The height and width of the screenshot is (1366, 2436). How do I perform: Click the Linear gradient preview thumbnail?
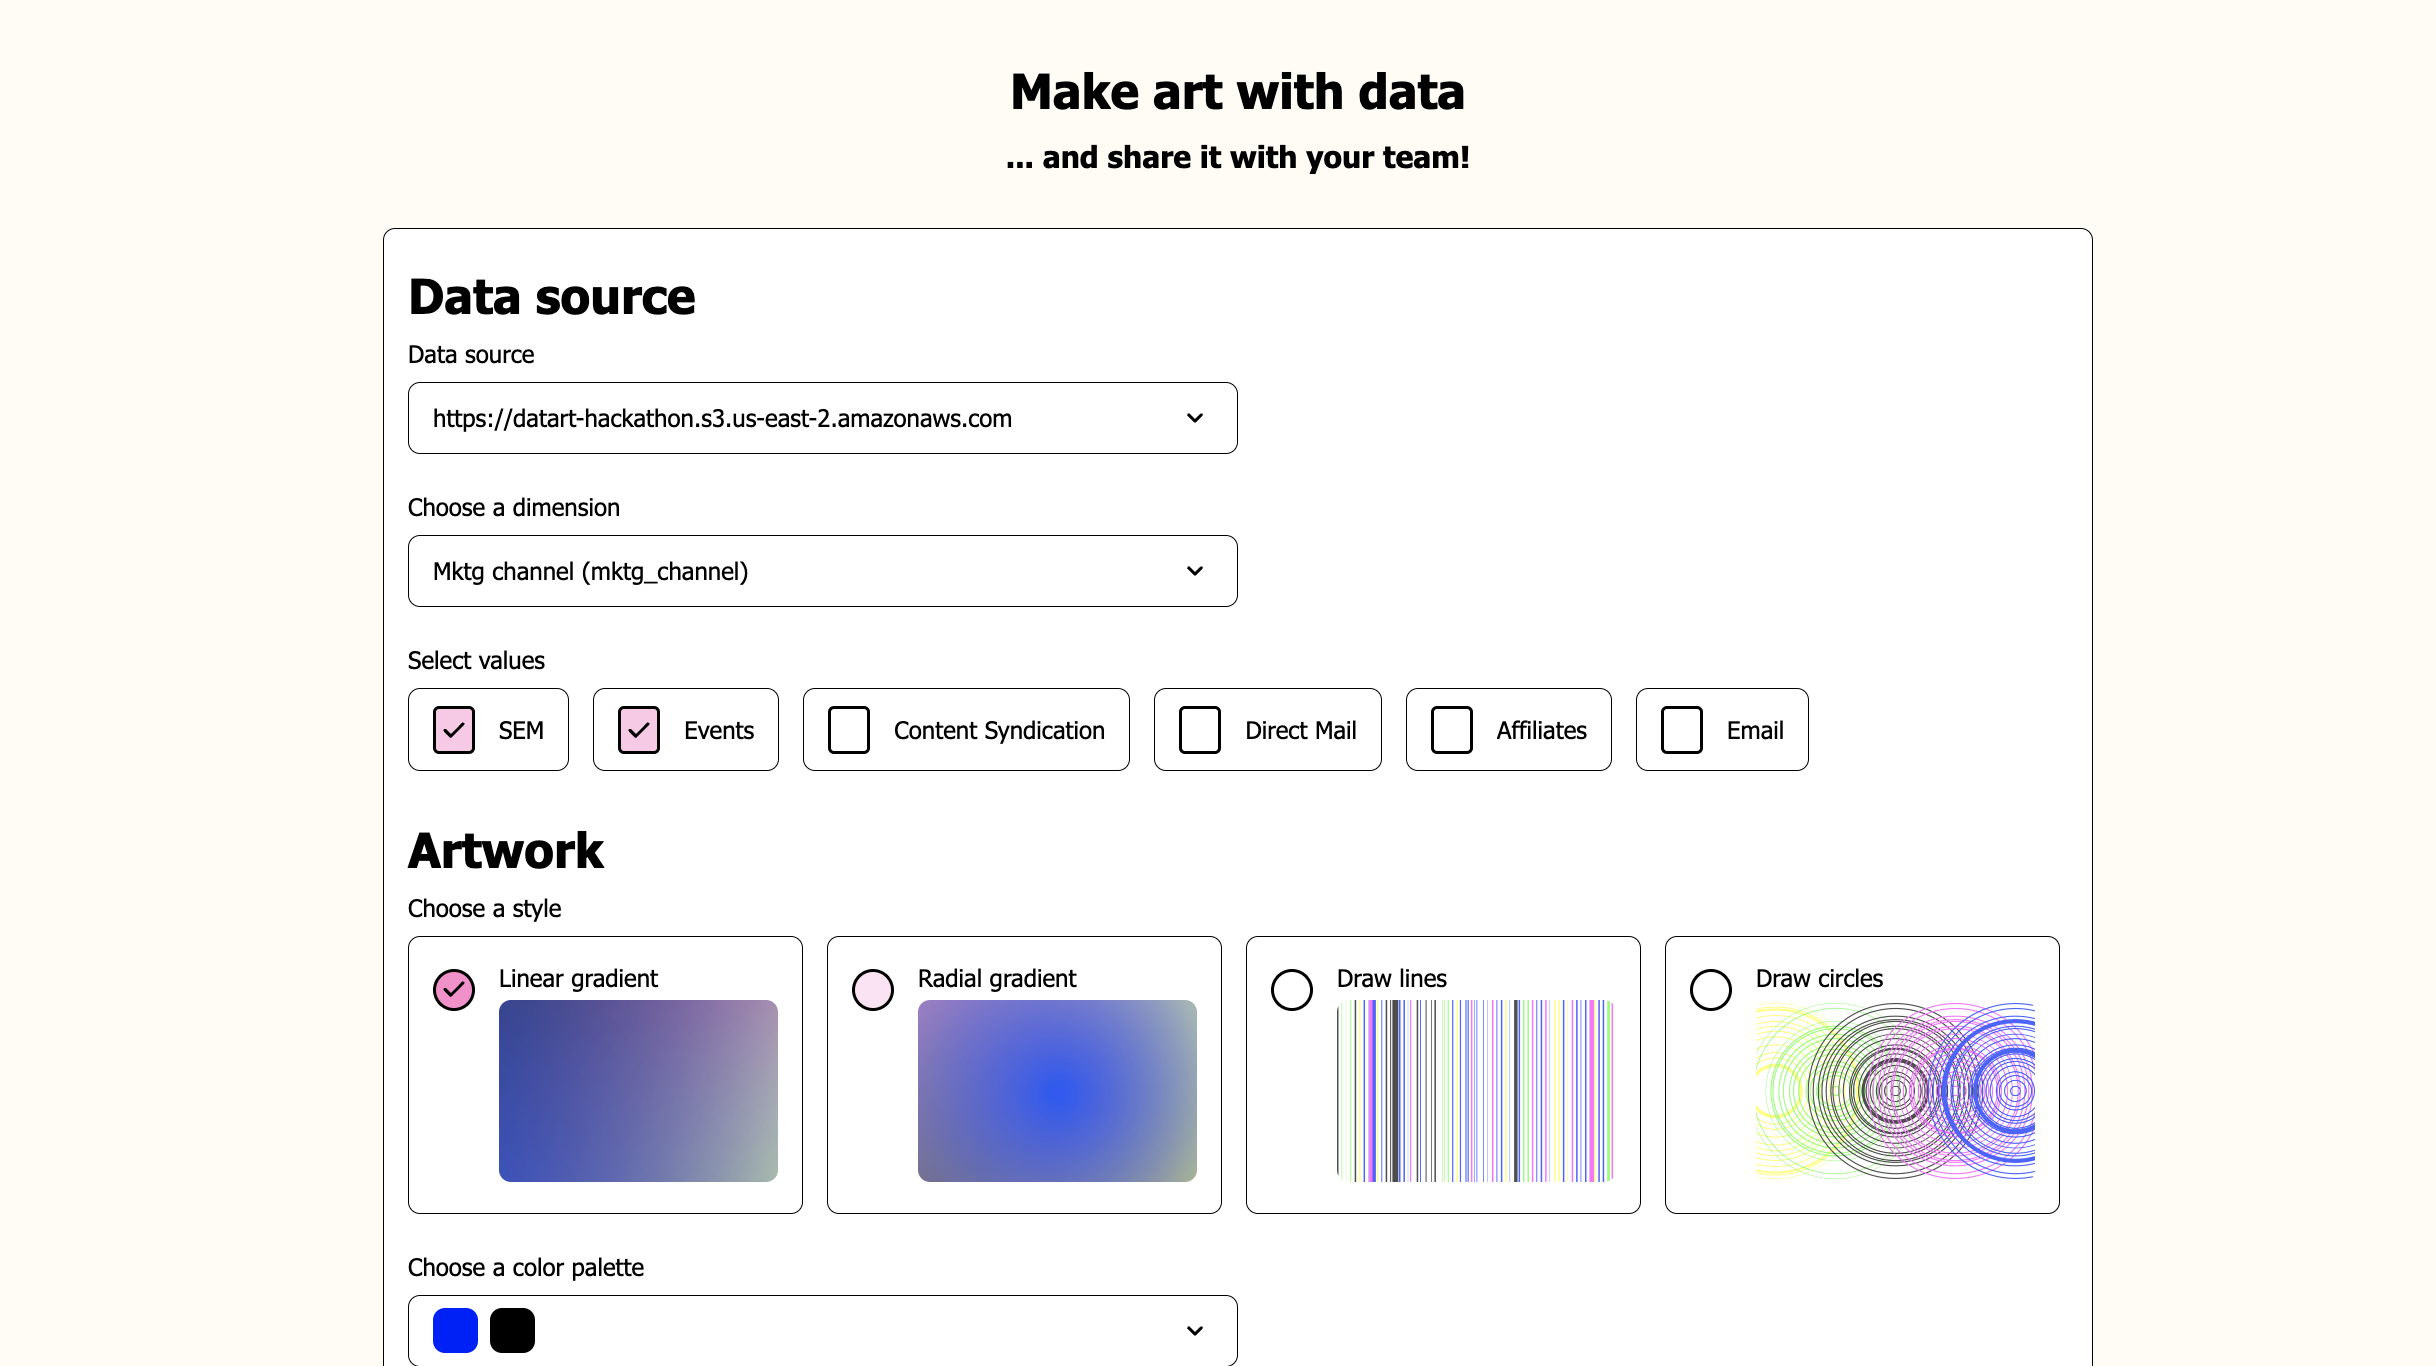pos(638,1091)
